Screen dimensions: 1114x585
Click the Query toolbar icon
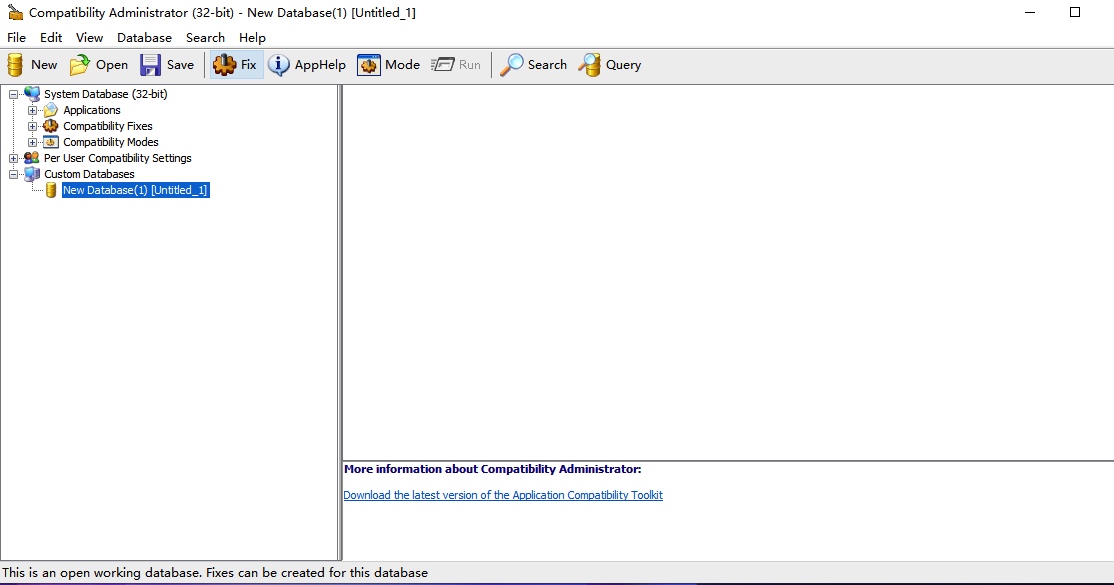pyautogui.click(x=589, y=65)
